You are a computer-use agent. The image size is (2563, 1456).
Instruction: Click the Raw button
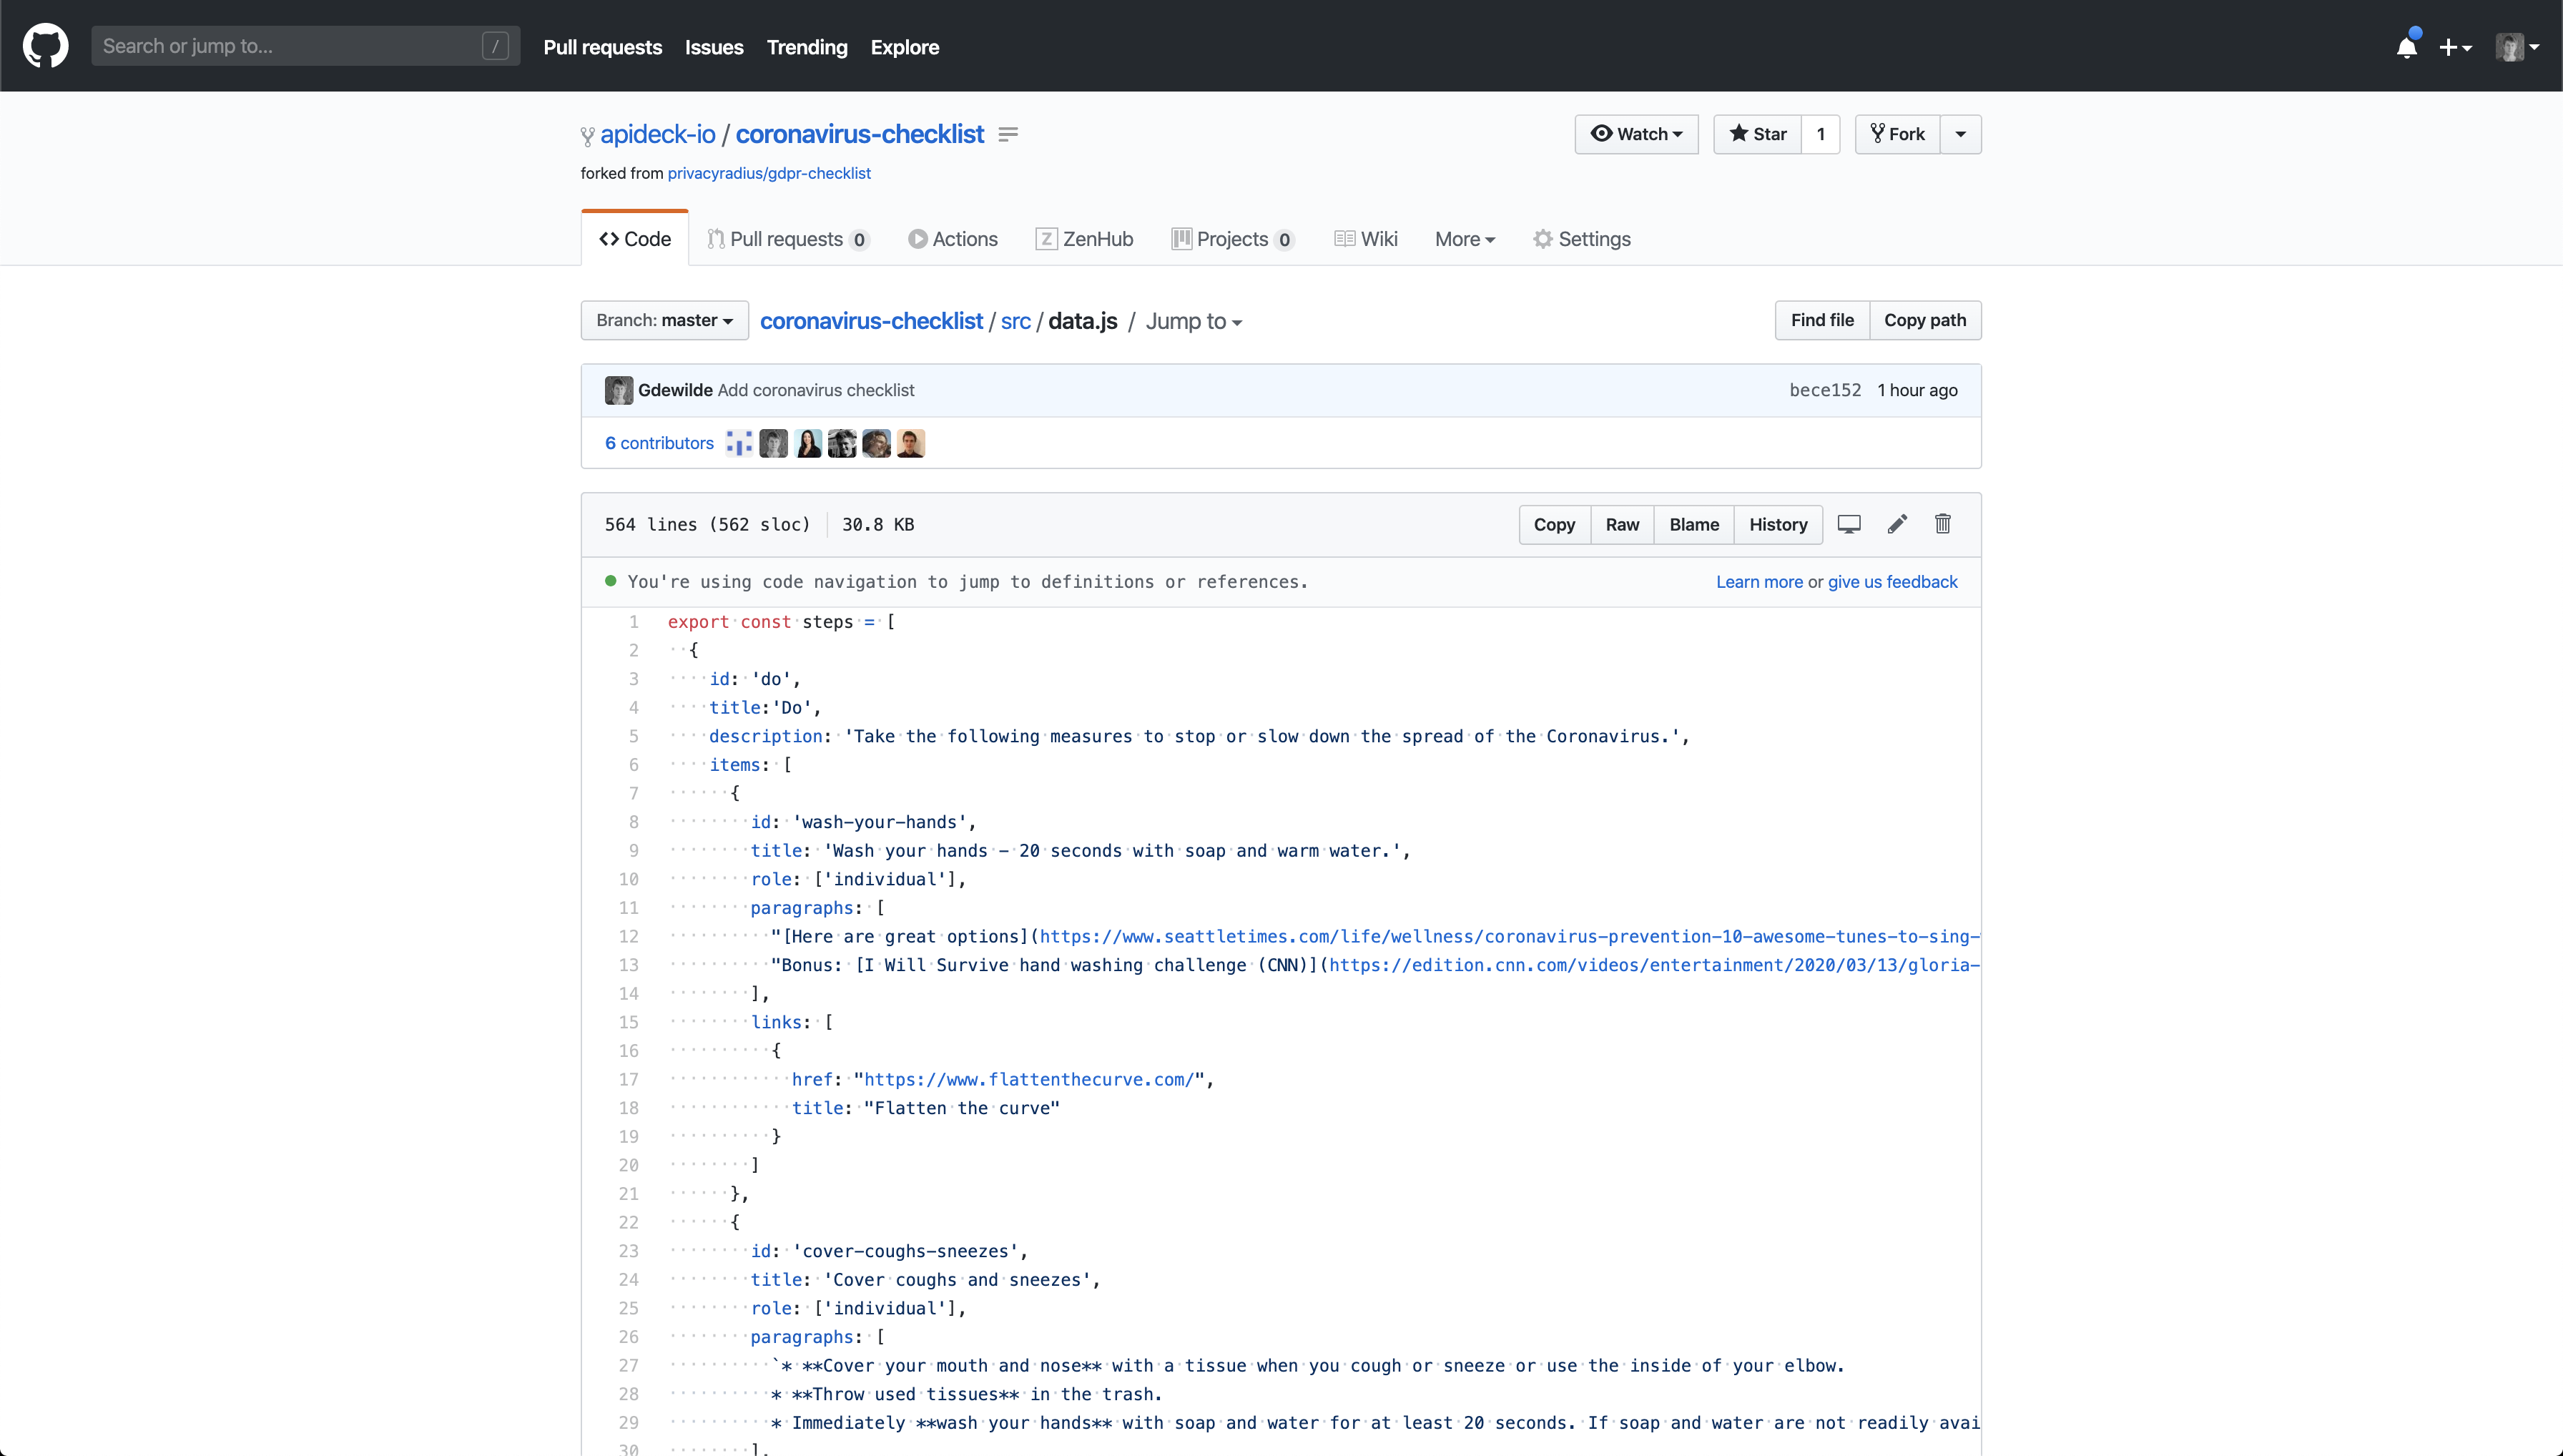click(x=1621, y=524)
